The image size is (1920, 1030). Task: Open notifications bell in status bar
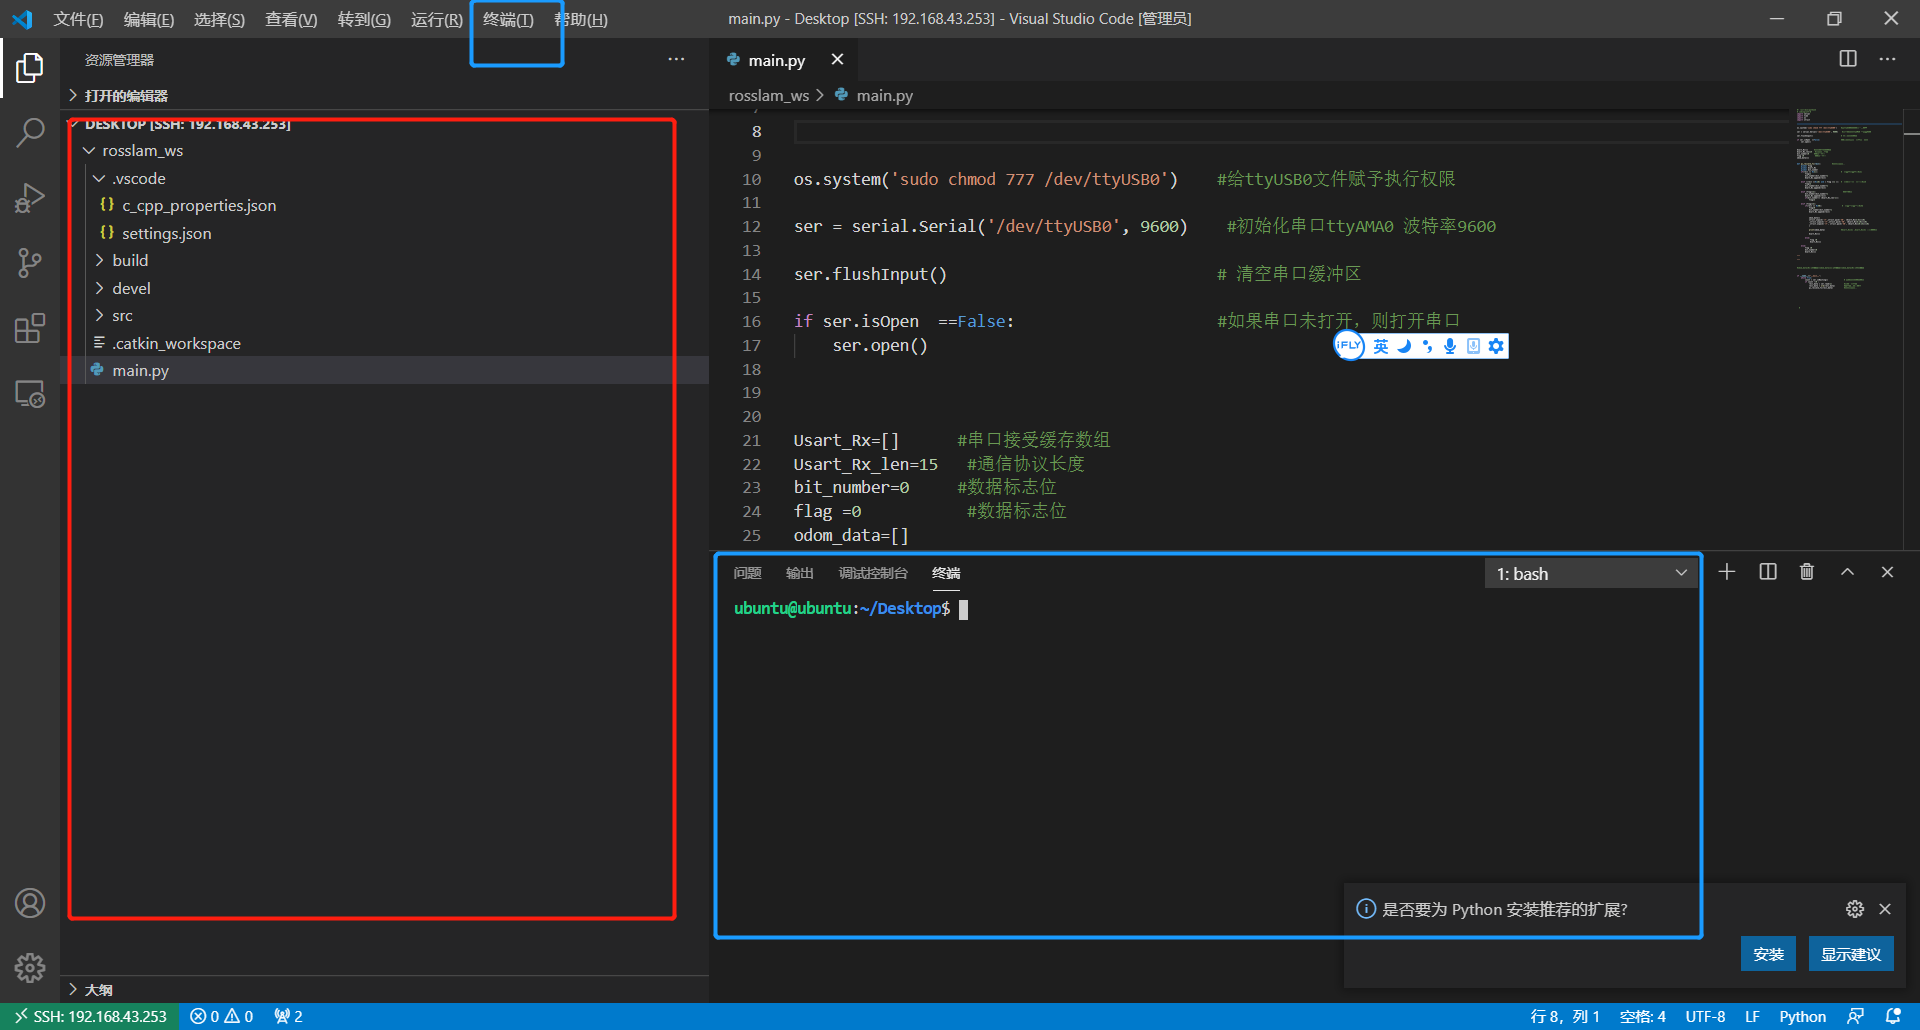coord(1893,1016)
